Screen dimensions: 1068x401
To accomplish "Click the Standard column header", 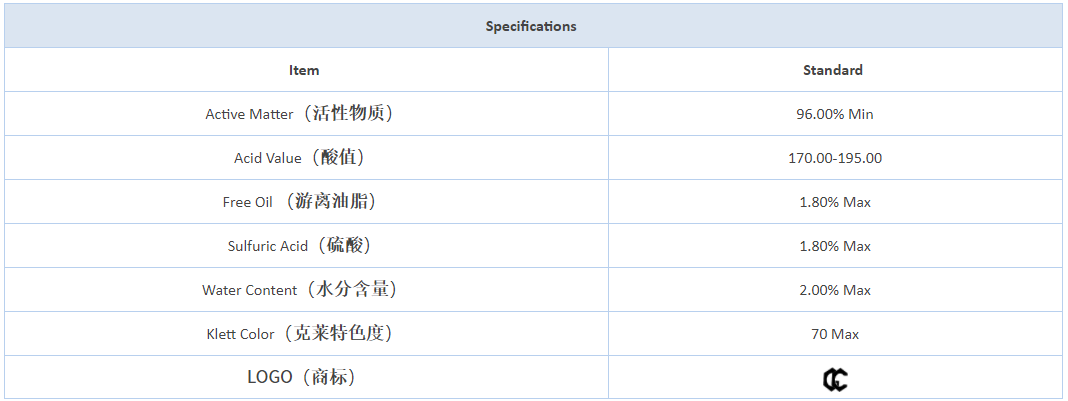I will [x=835, y=69].
